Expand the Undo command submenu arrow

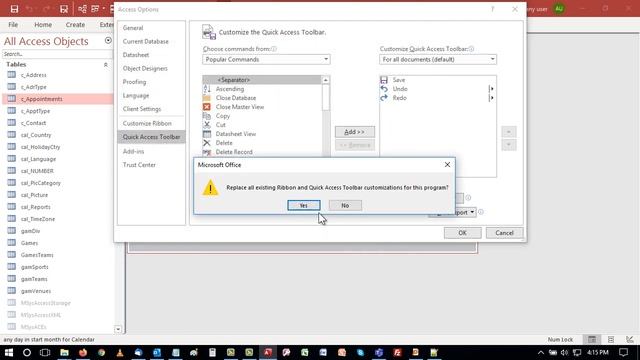(x=491, y=89)
